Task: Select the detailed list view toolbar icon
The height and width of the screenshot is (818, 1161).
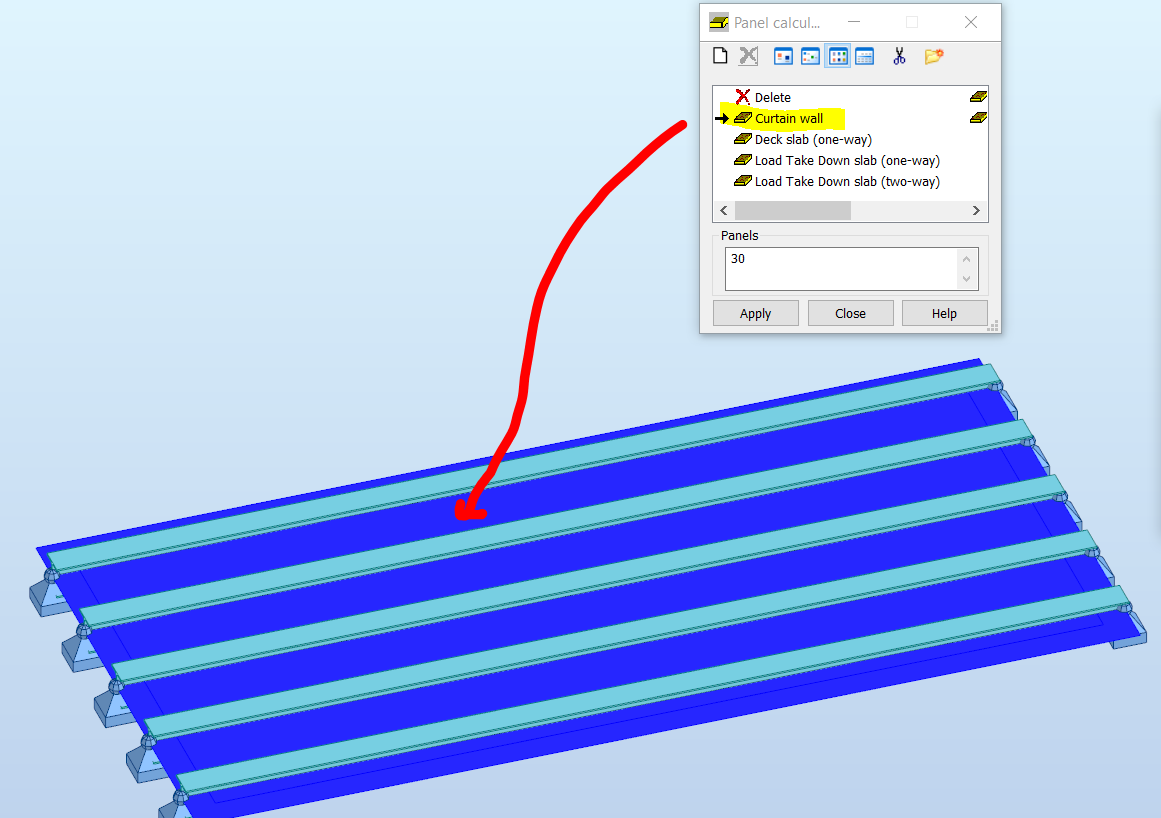Action: coord(864,55)
